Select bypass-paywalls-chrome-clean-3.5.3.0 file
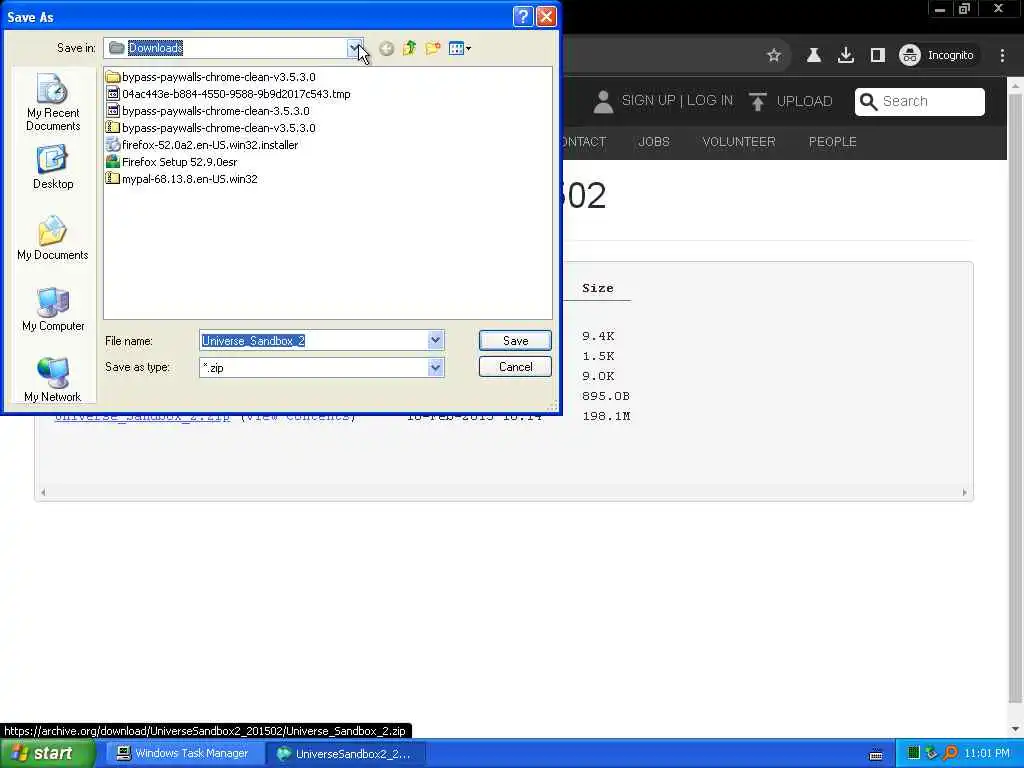The height and width of the screenshot is (768, 1024). [208, 111]
